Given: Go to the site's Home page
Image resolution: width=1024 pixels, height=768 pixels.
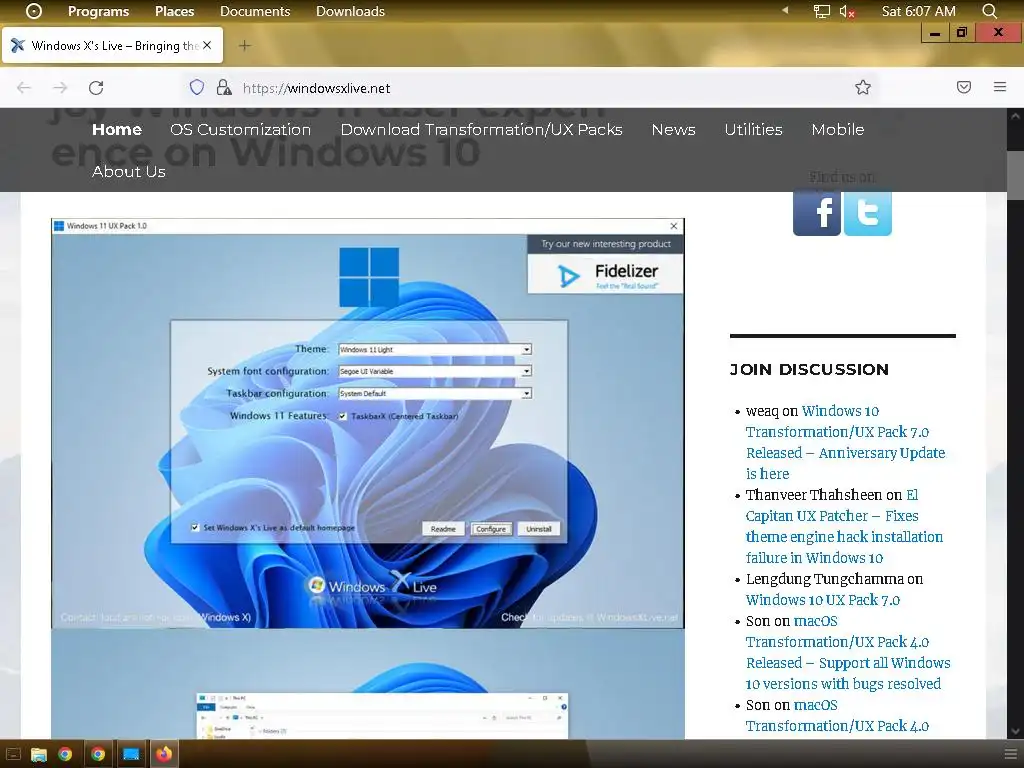Looking at the screenshot, I should 117,129.
